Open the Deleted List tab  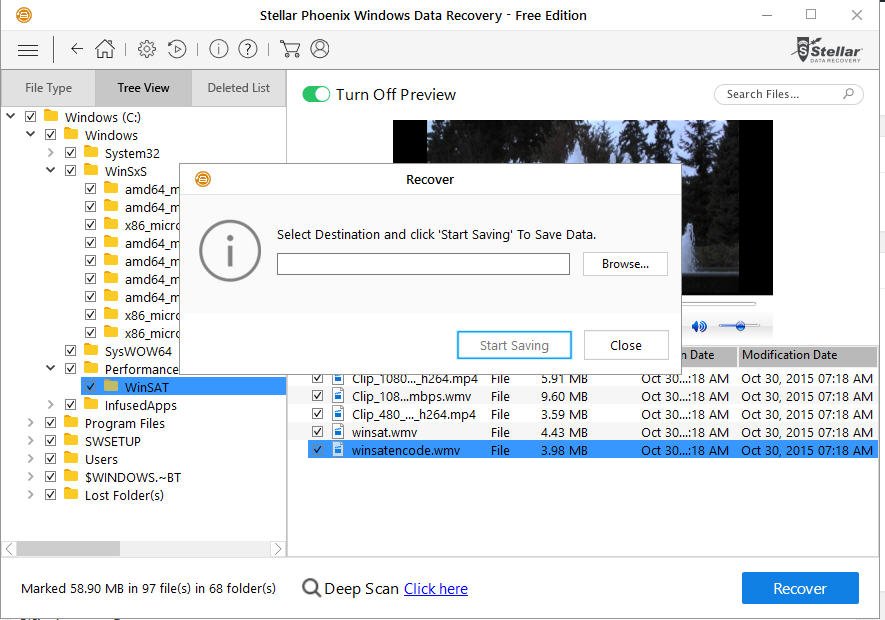click(239, 88)
